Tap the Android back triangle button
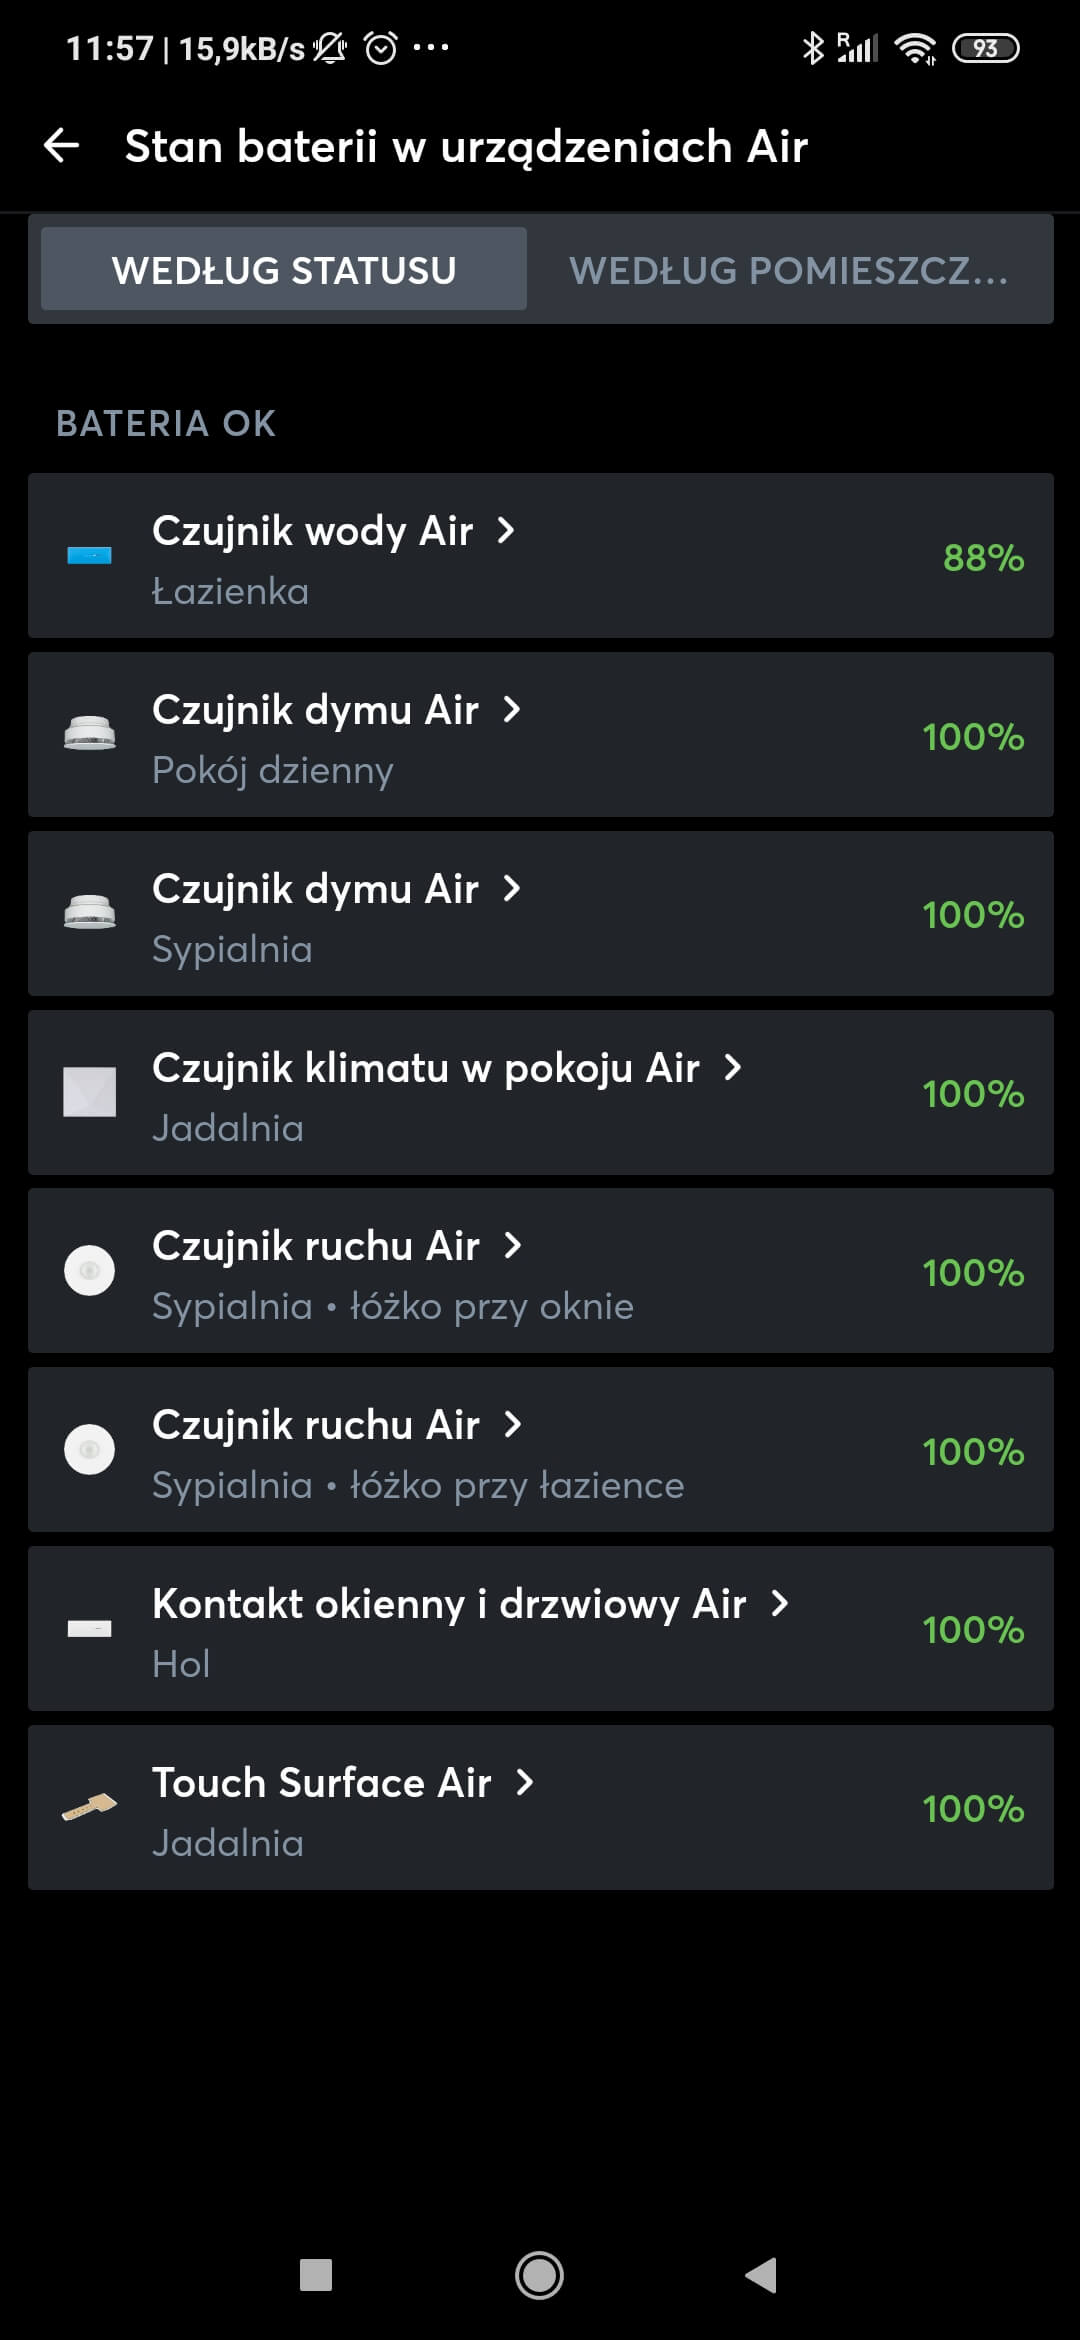This screenshot has width=1080, height=2340. pyautogui.click(x=762, y=2276)
